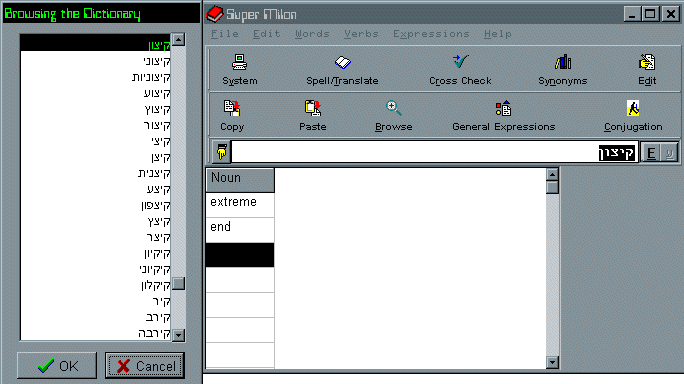Confirm selection with the OK button

pos(57,366)
